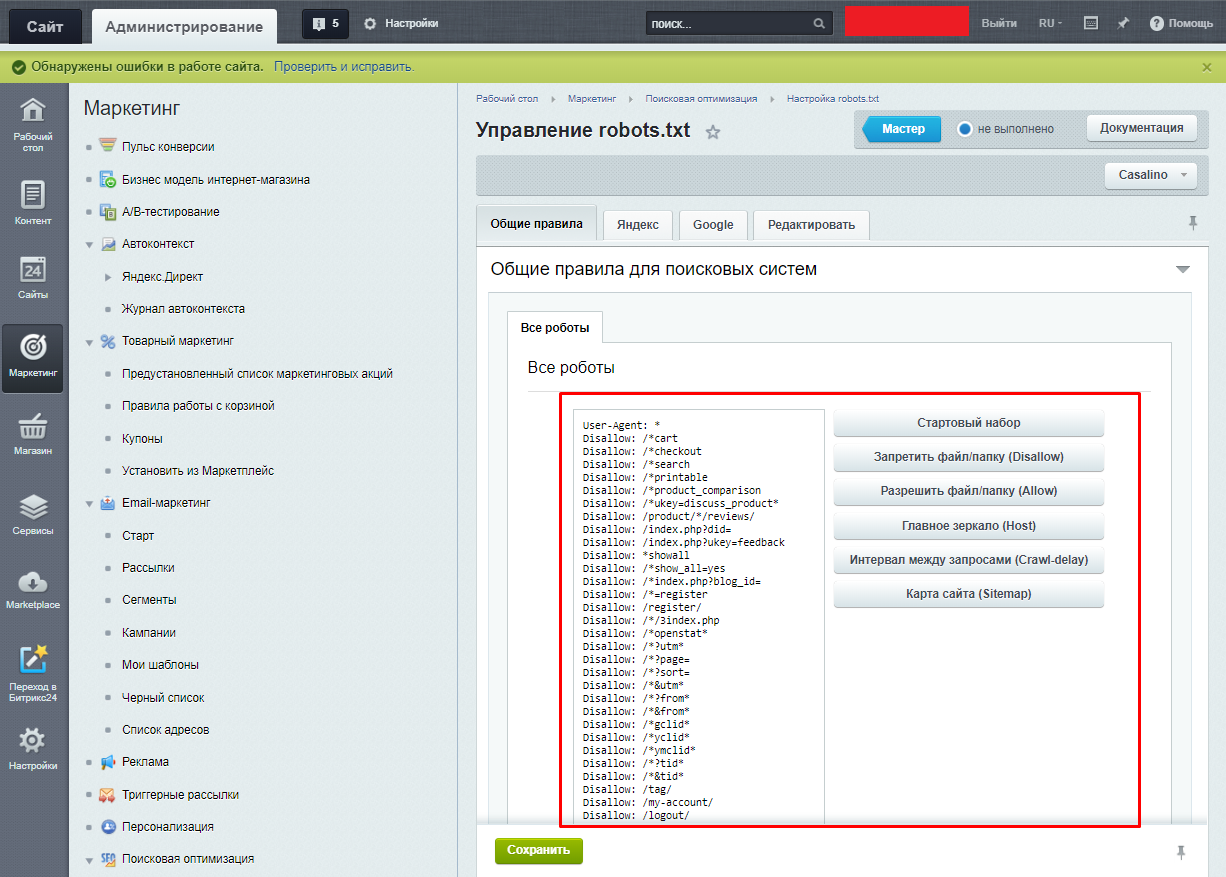
Task: Open Настройки in the top bar
Action: pyautogui.click(x=401, y=23)
